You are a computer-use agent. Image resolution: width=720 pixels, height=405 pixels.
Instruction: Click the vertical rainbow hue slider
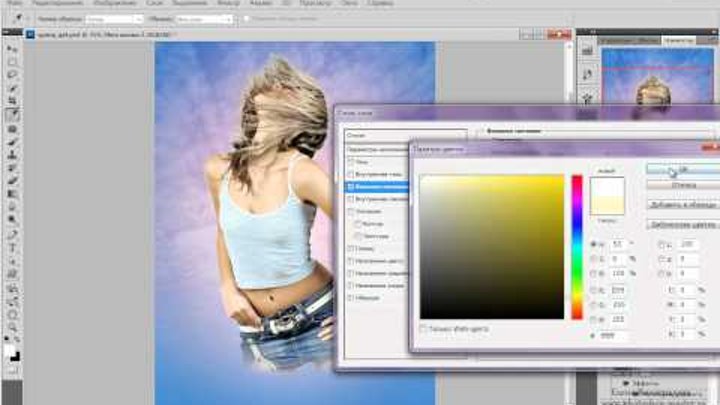577,246
